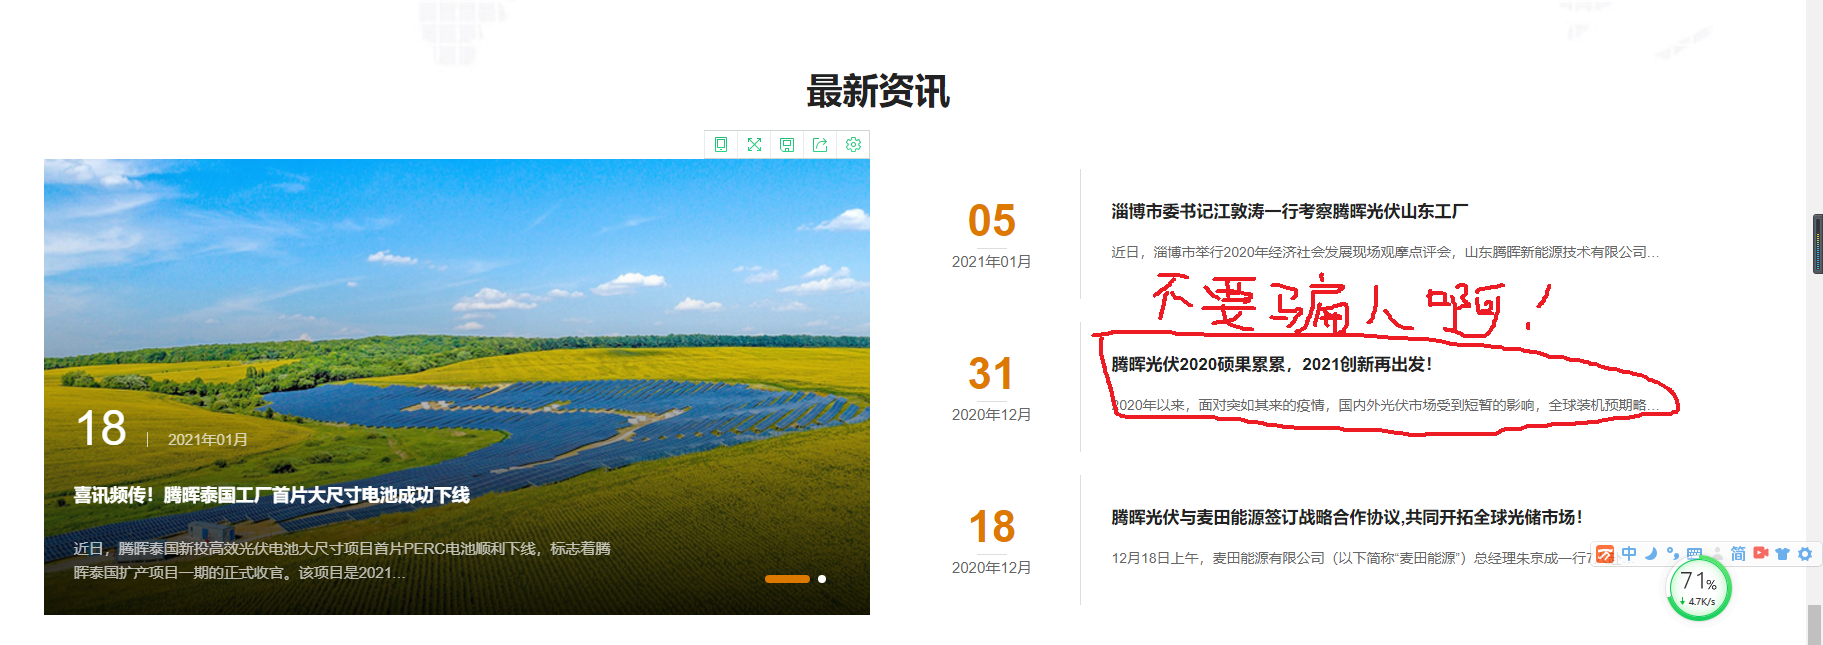Image resolution: width=1823 pixels, height=645 pixels.
Task: Open article 腾晖光伏与麦田能源签订战略合作协议
Action: coord(1346,517)
